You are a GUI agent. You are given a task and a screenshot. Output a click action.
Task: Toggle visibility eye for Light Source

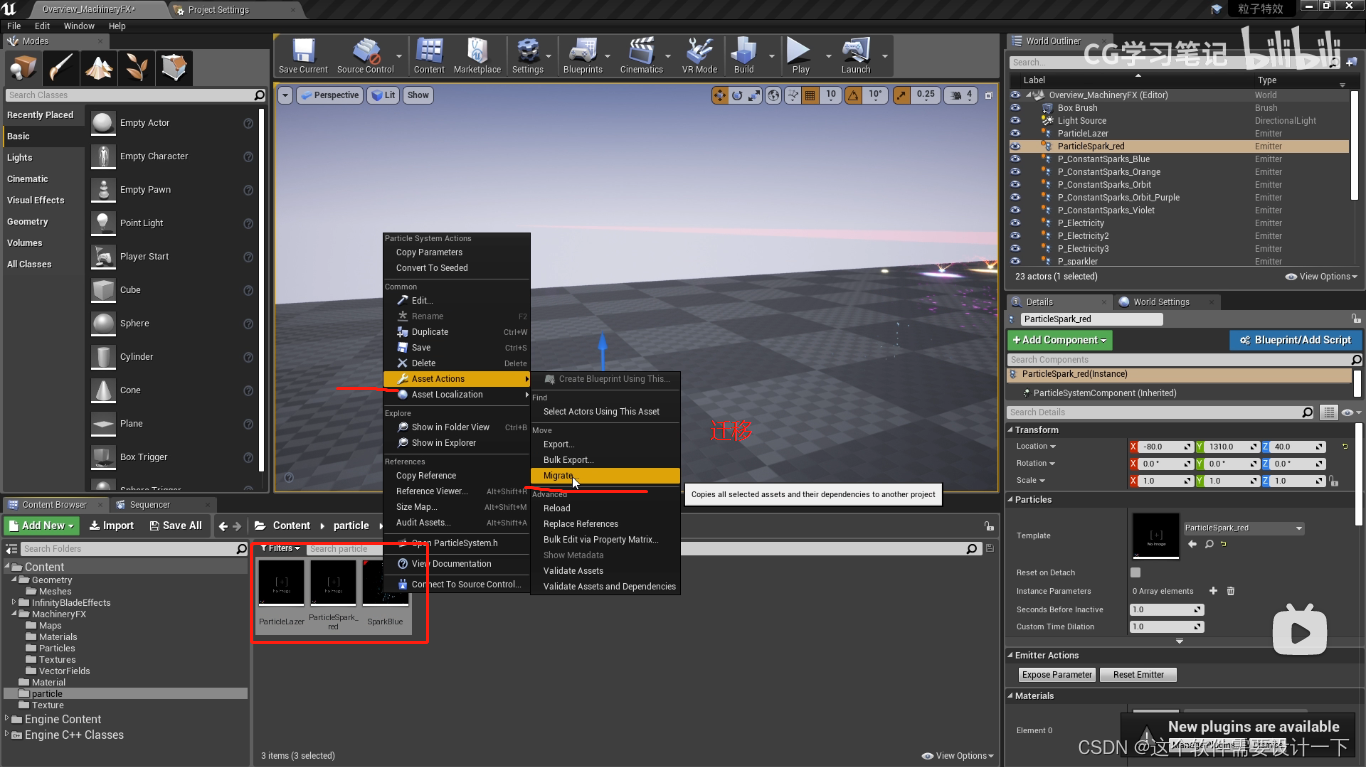(x=1015, y=121)
